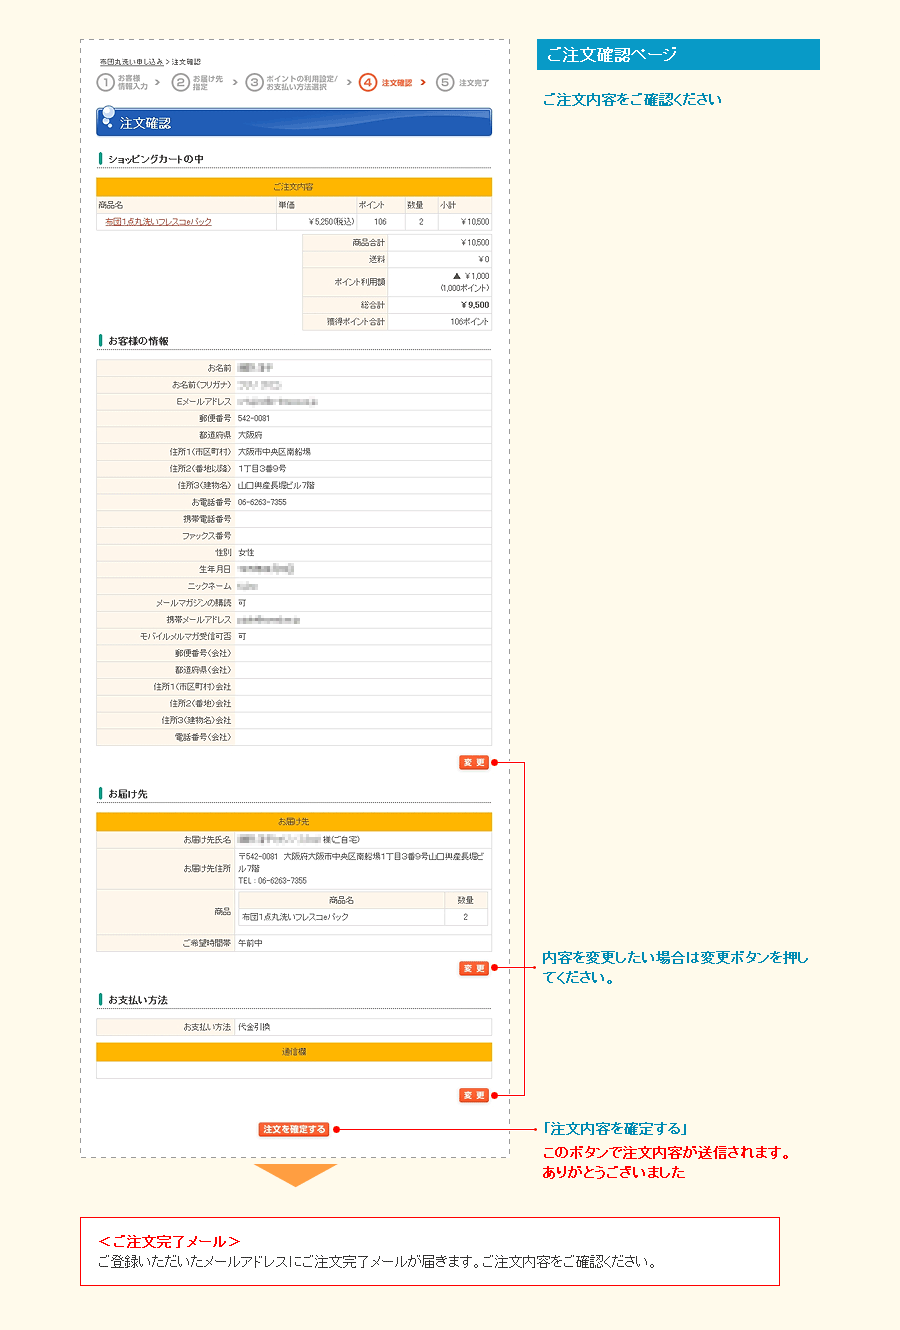The height and width of the screenshot is (1330, 900).
Task: Click ご注文内容 orange table header
Action: 294,187
